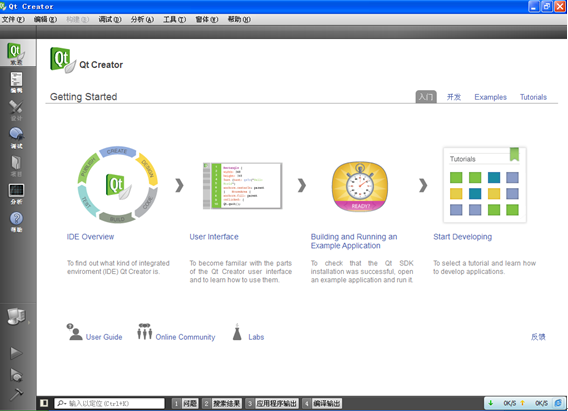The width and height of the screenshot is (568, 411).
Task: Click the target selector computer icon
Action: point(16,316)
